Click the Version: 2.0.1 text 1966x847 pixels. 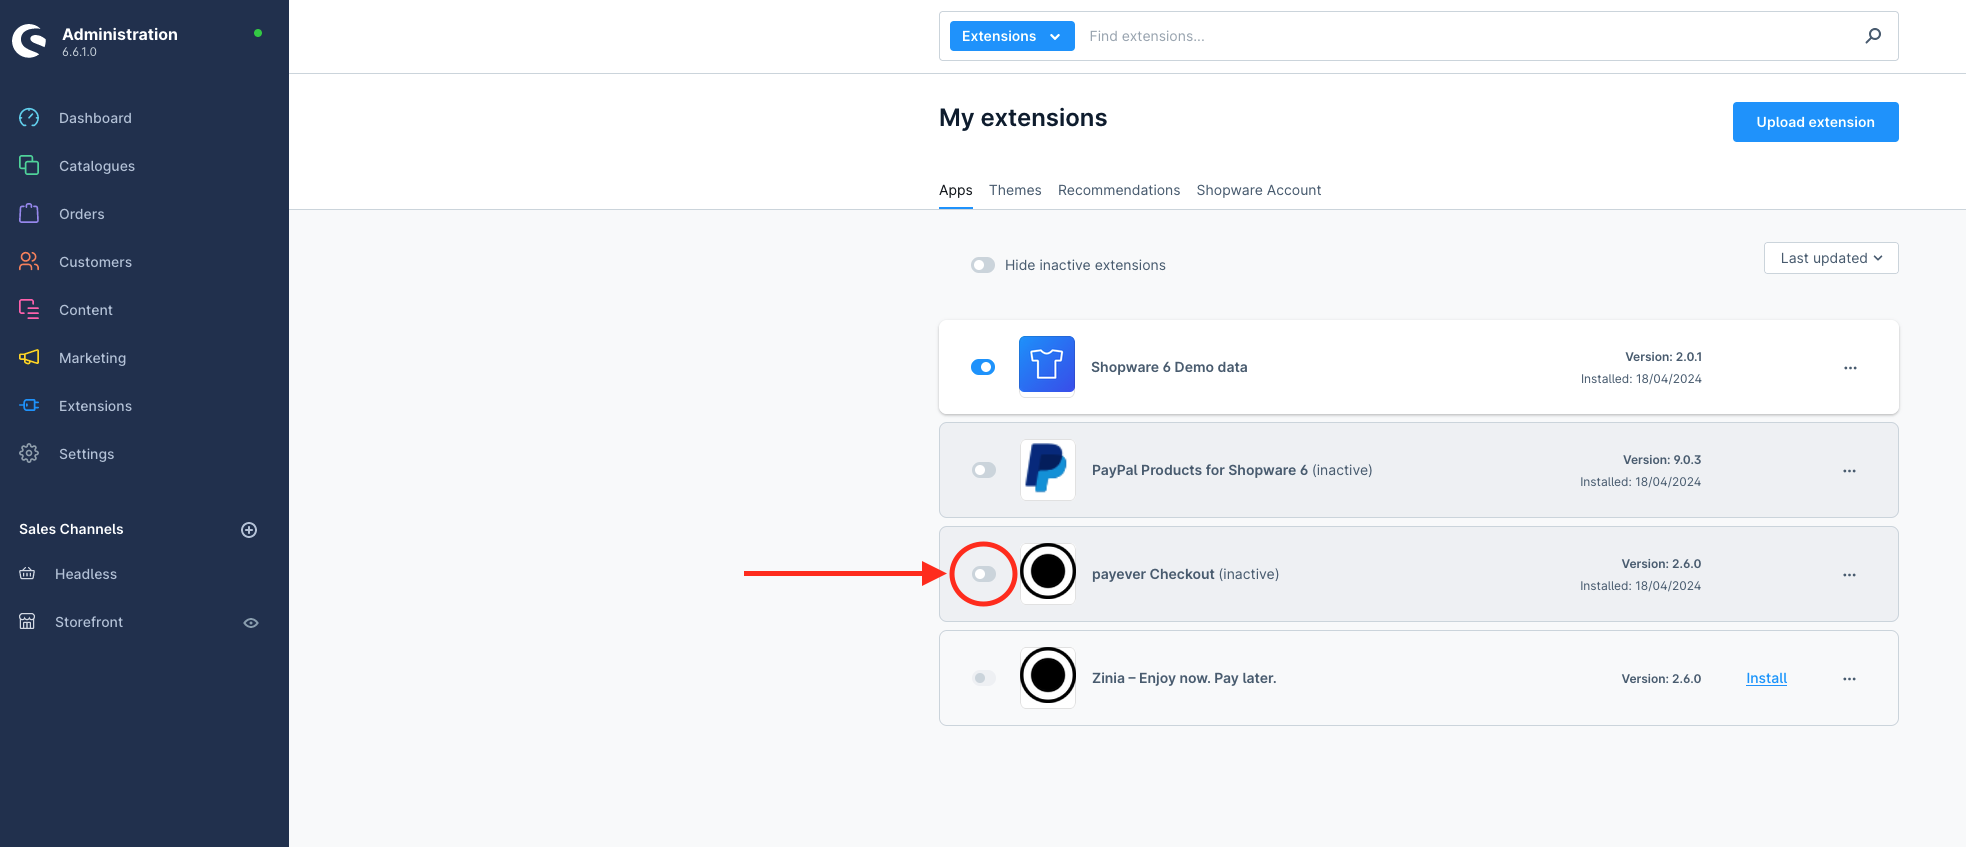(x=1663, y=357)
